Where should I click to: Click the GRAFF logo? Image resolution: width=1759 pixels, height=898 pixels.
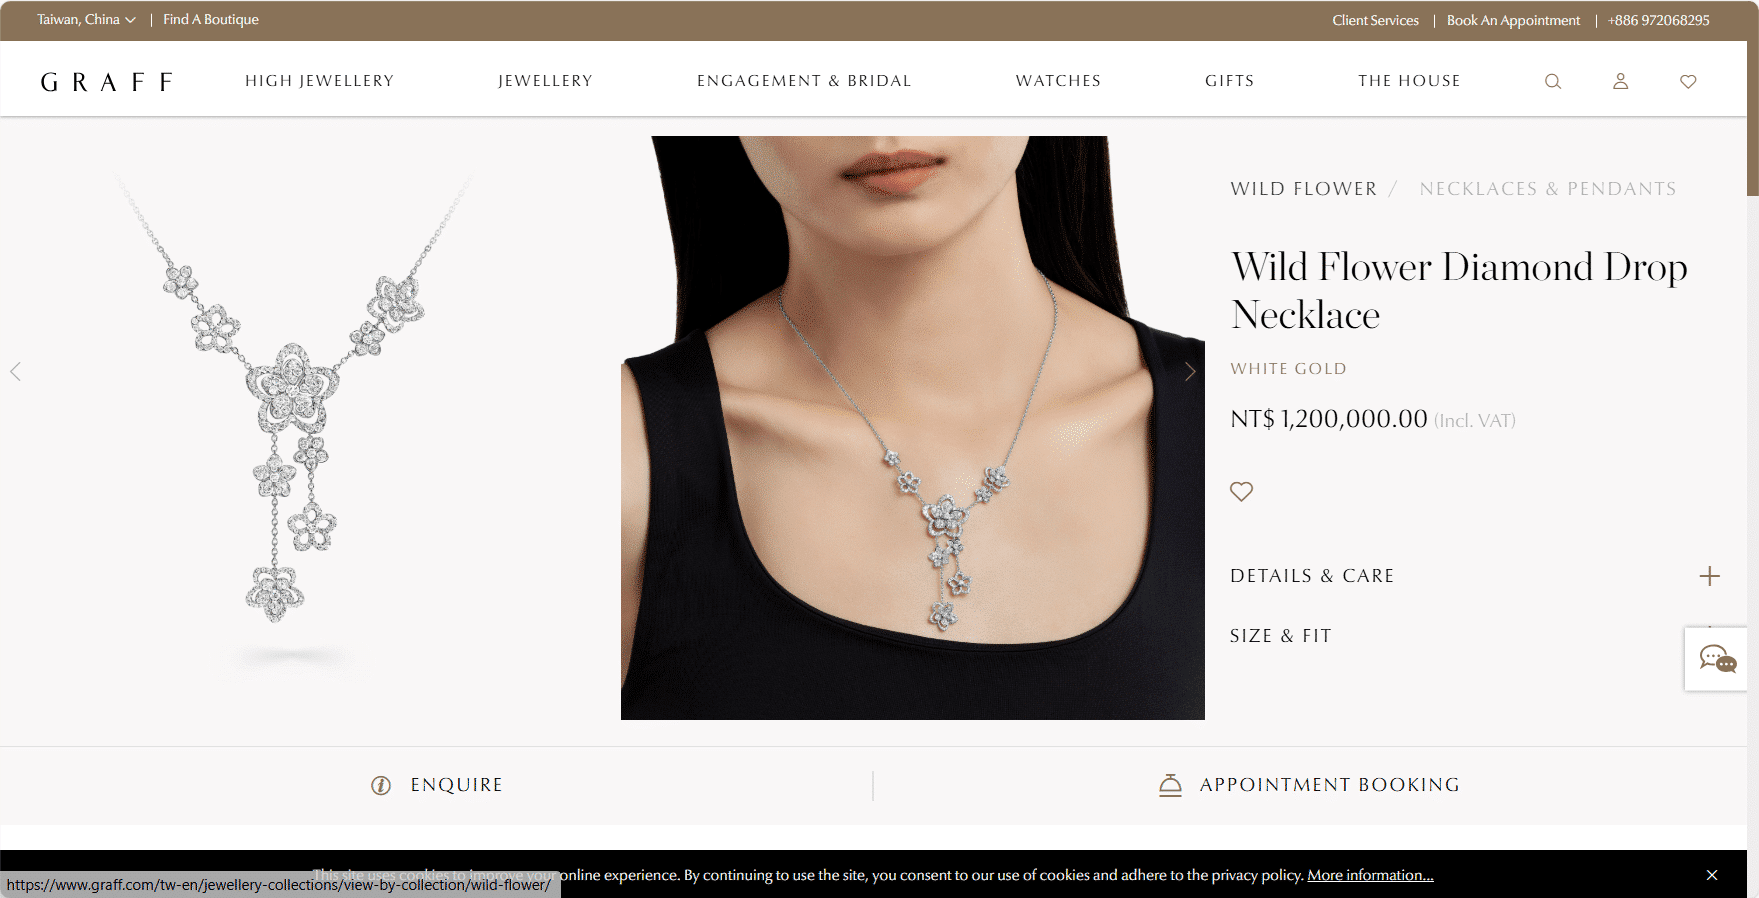[107, 82]
